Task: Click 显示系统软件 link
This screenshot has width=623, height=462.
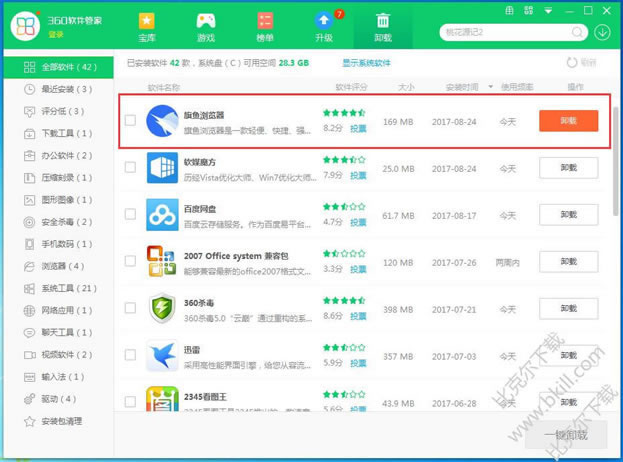Action: (x=369, y=63)
